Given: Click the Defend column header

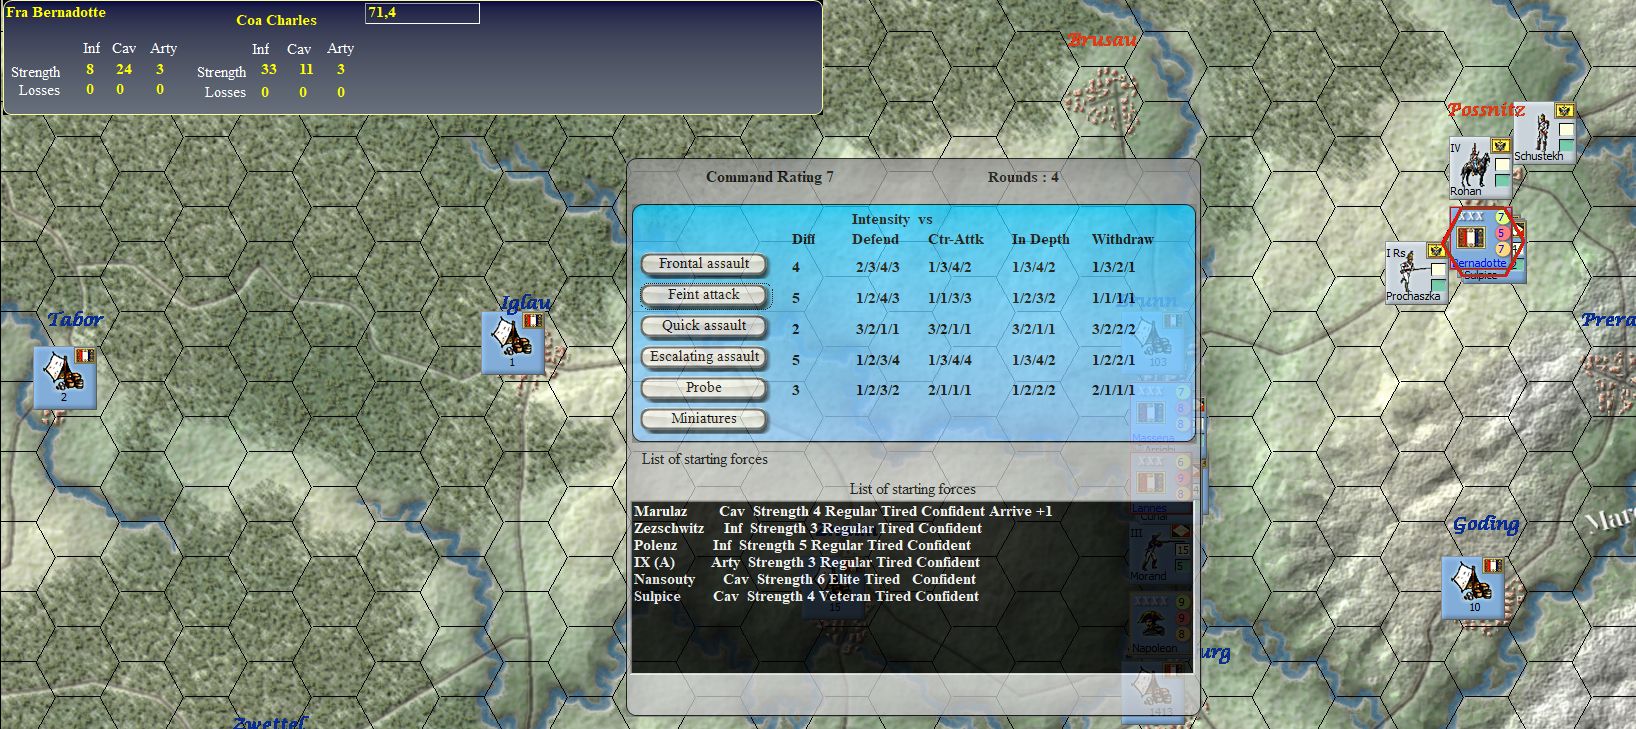Looking at the screenshot, I should (x=875, y=240).
